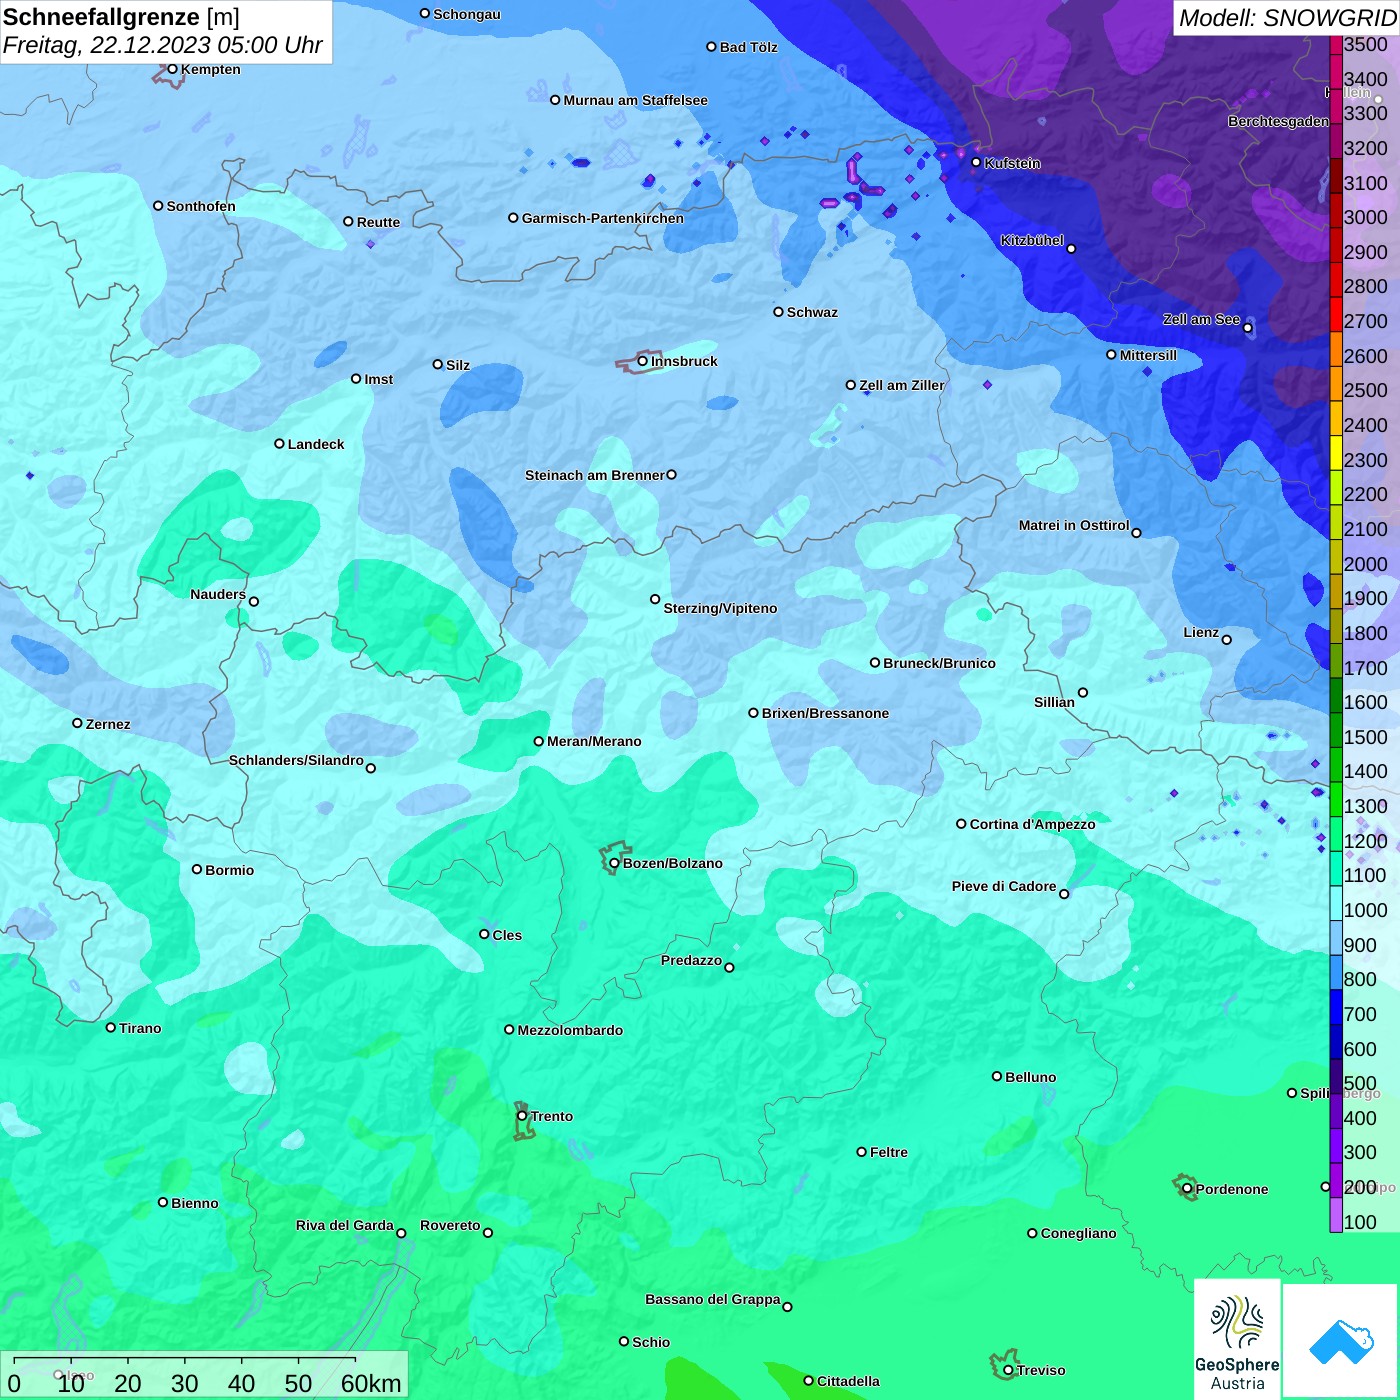Click the Bormio location dot
The height and width of the screenshot is (1400, 1400).
coord(197,869)
